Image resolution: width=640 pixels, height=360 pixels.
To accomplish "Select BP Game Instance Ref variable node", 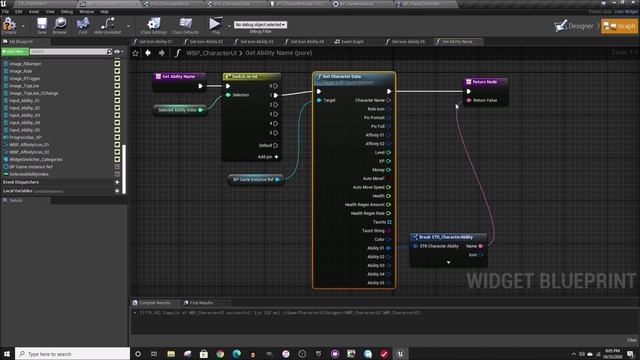I will coord(255,180).
